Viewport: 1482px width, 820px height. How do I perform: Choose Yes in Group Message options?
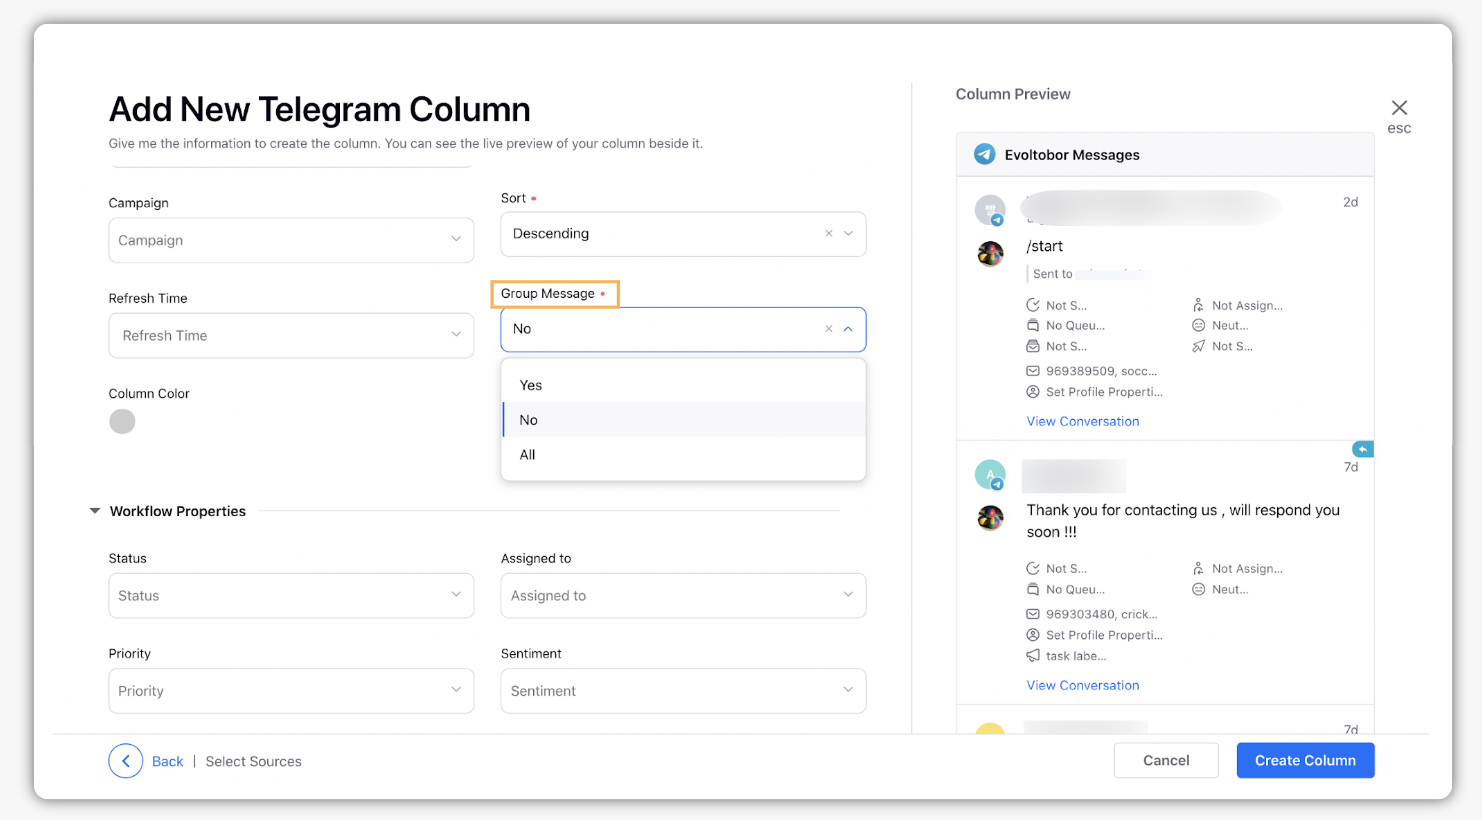pyautogui.click(x=683, y=385)
